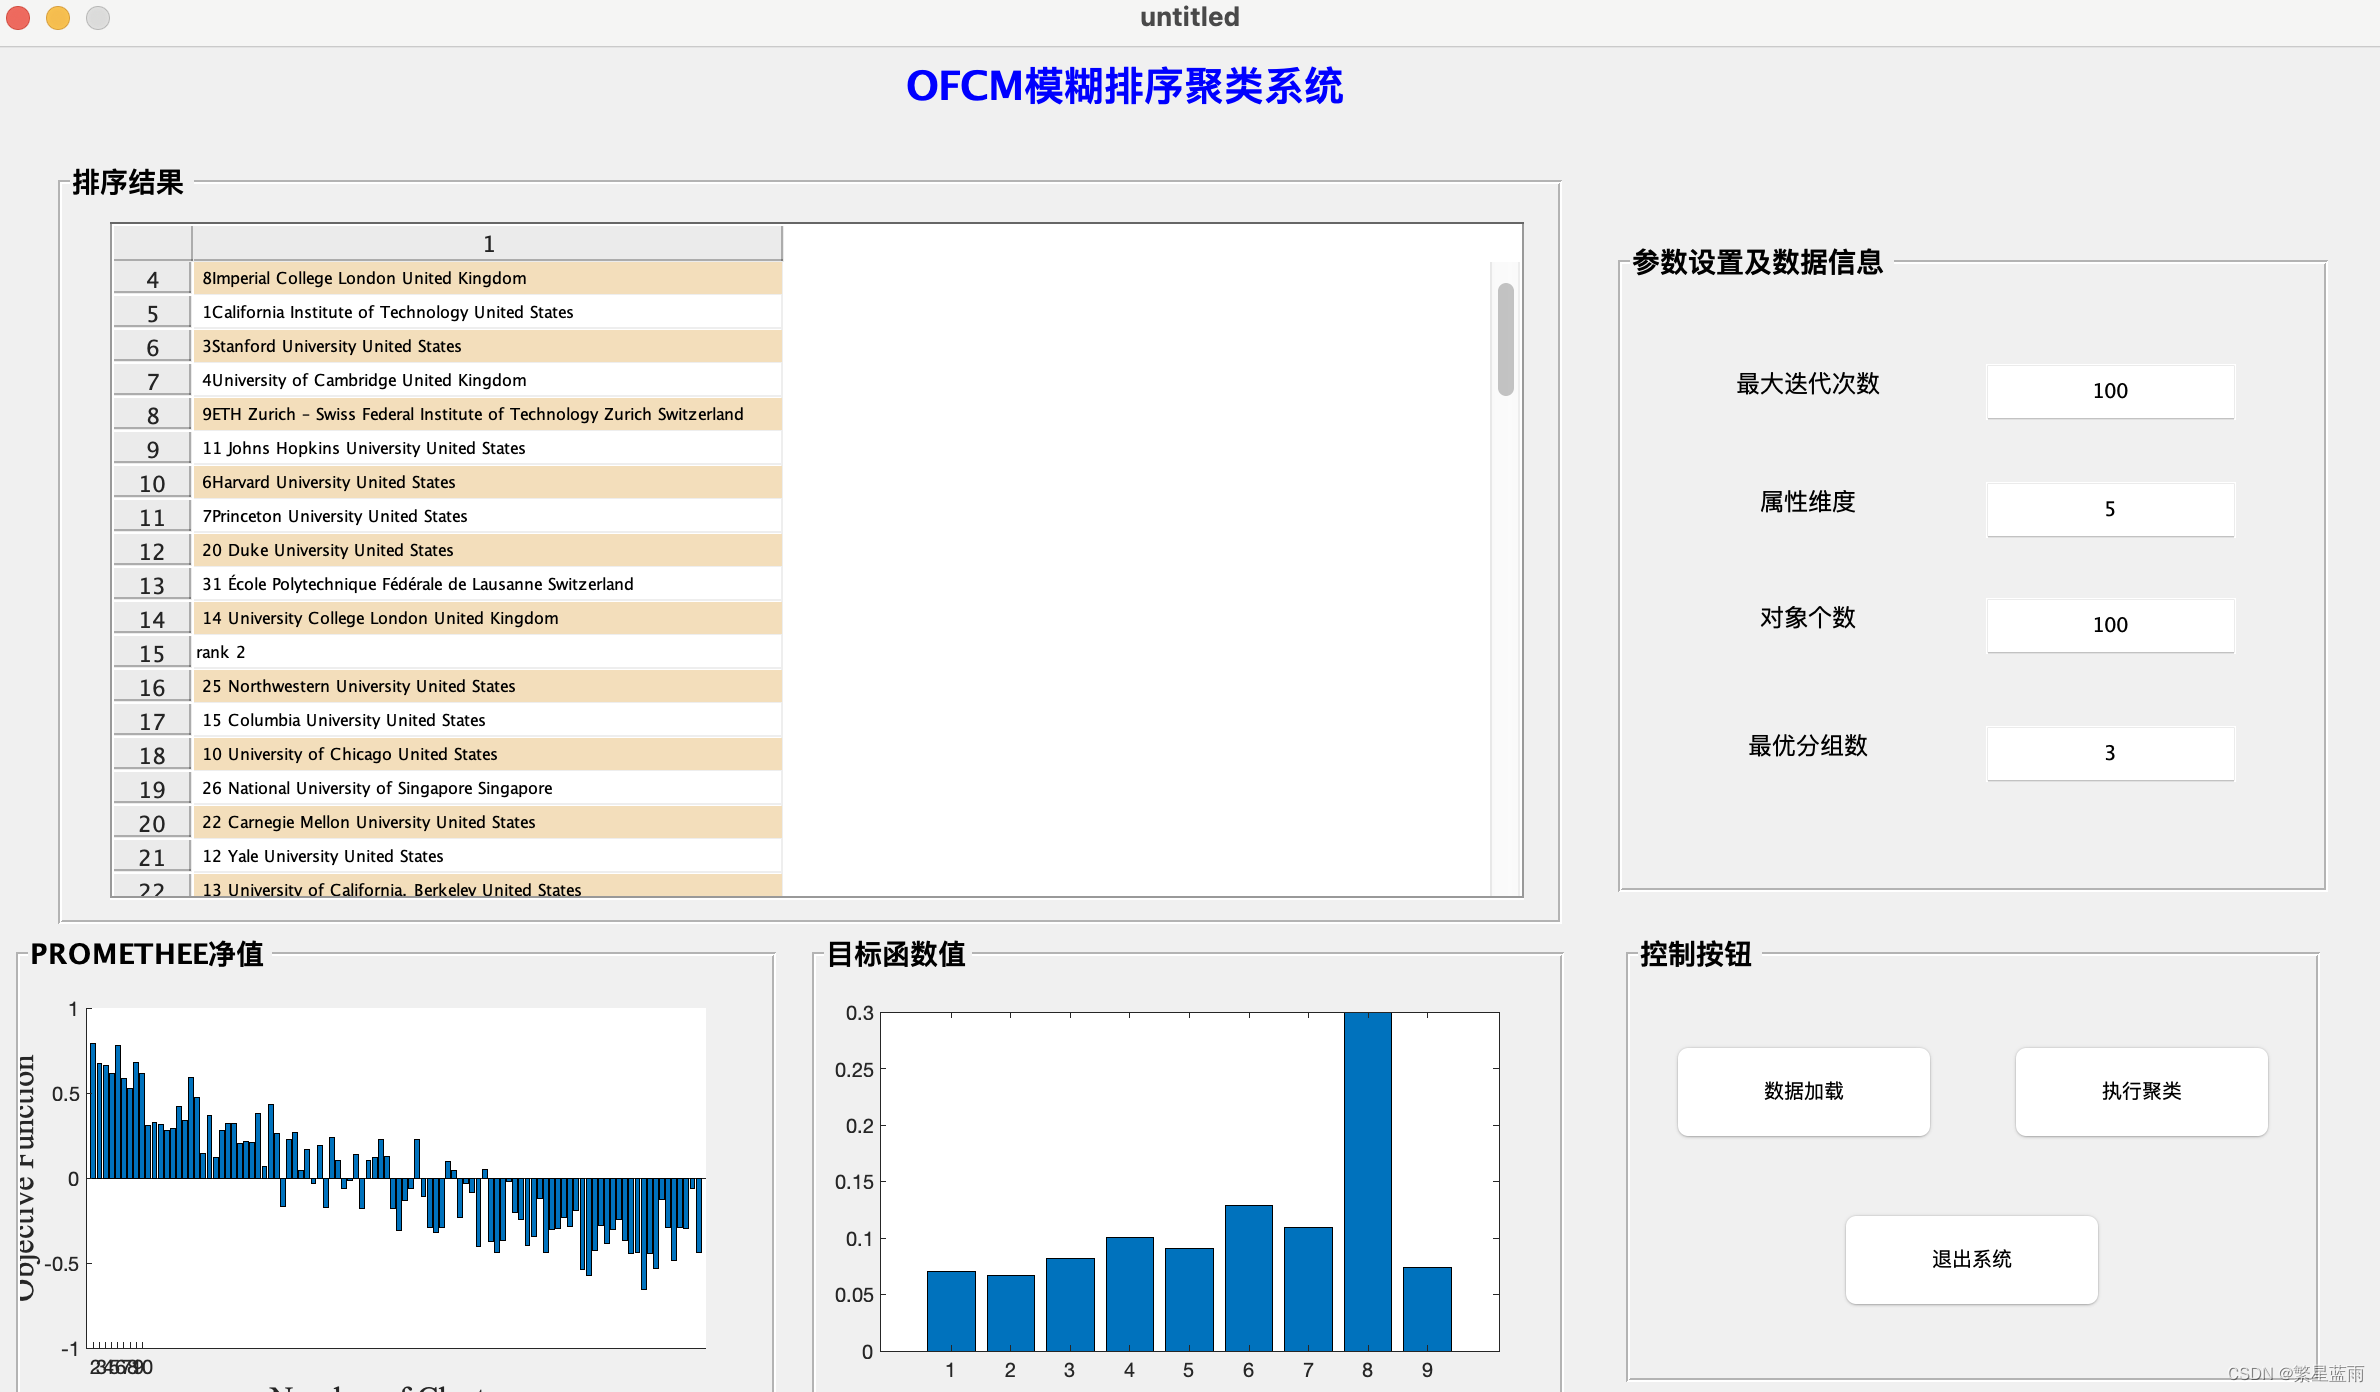The height and width of the screenshot is (1392, 2380).
Task: Select the 最优分组数 input showing 3
Action: [x=2109, y=753]
